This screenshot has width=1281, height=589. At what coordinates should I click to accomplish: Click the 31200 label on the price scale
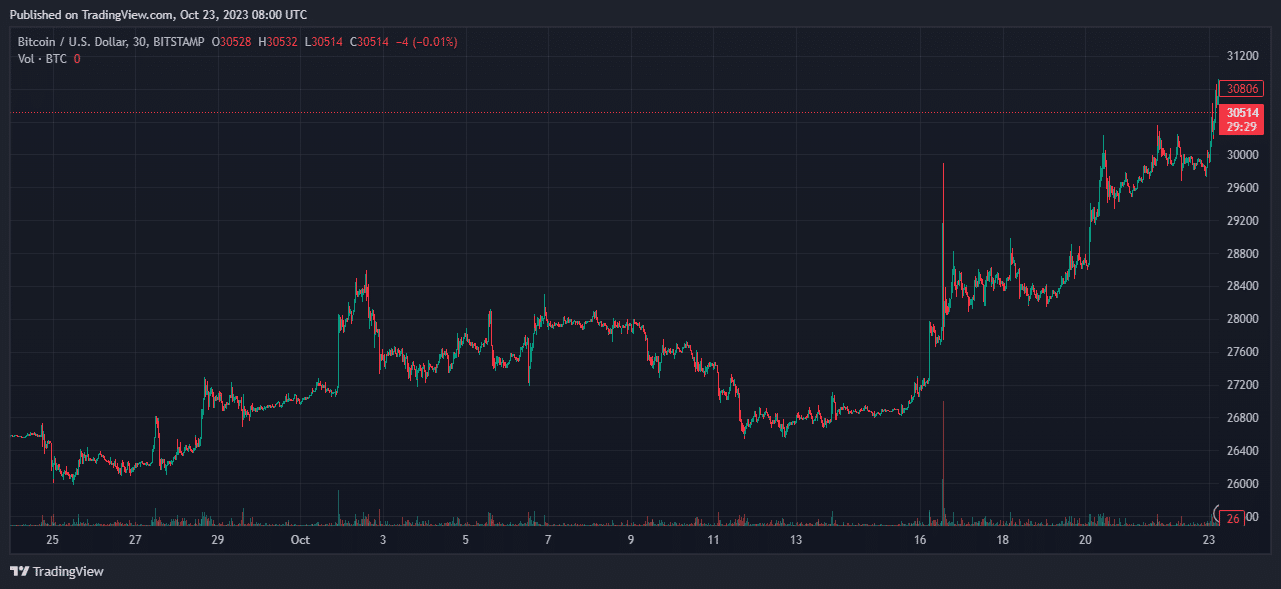[1242, 56]
